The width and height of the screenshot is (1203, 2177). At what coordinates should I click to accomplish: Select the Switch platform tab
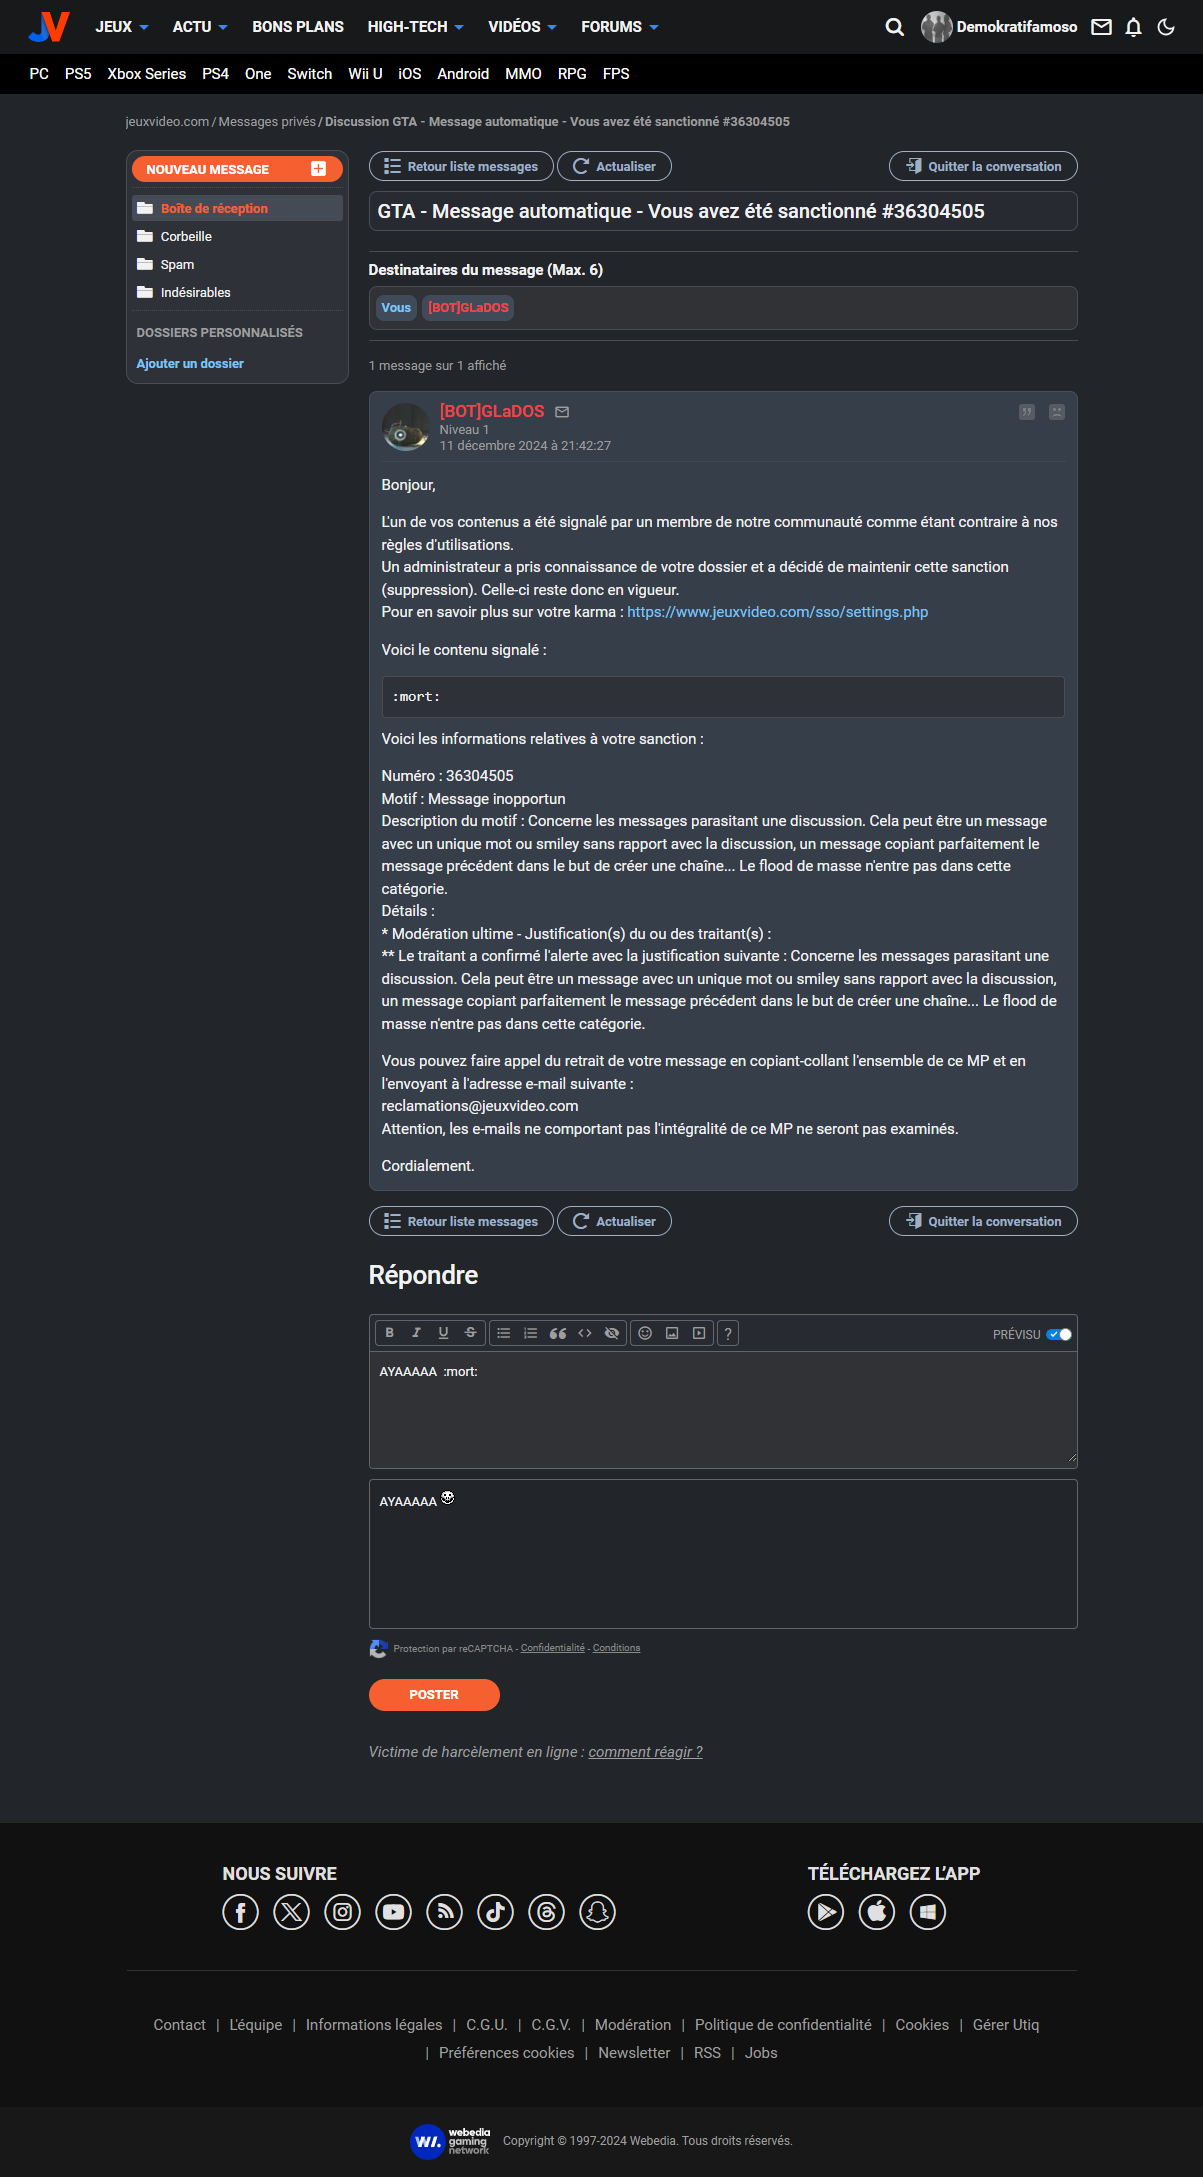[x=310, y=74]
